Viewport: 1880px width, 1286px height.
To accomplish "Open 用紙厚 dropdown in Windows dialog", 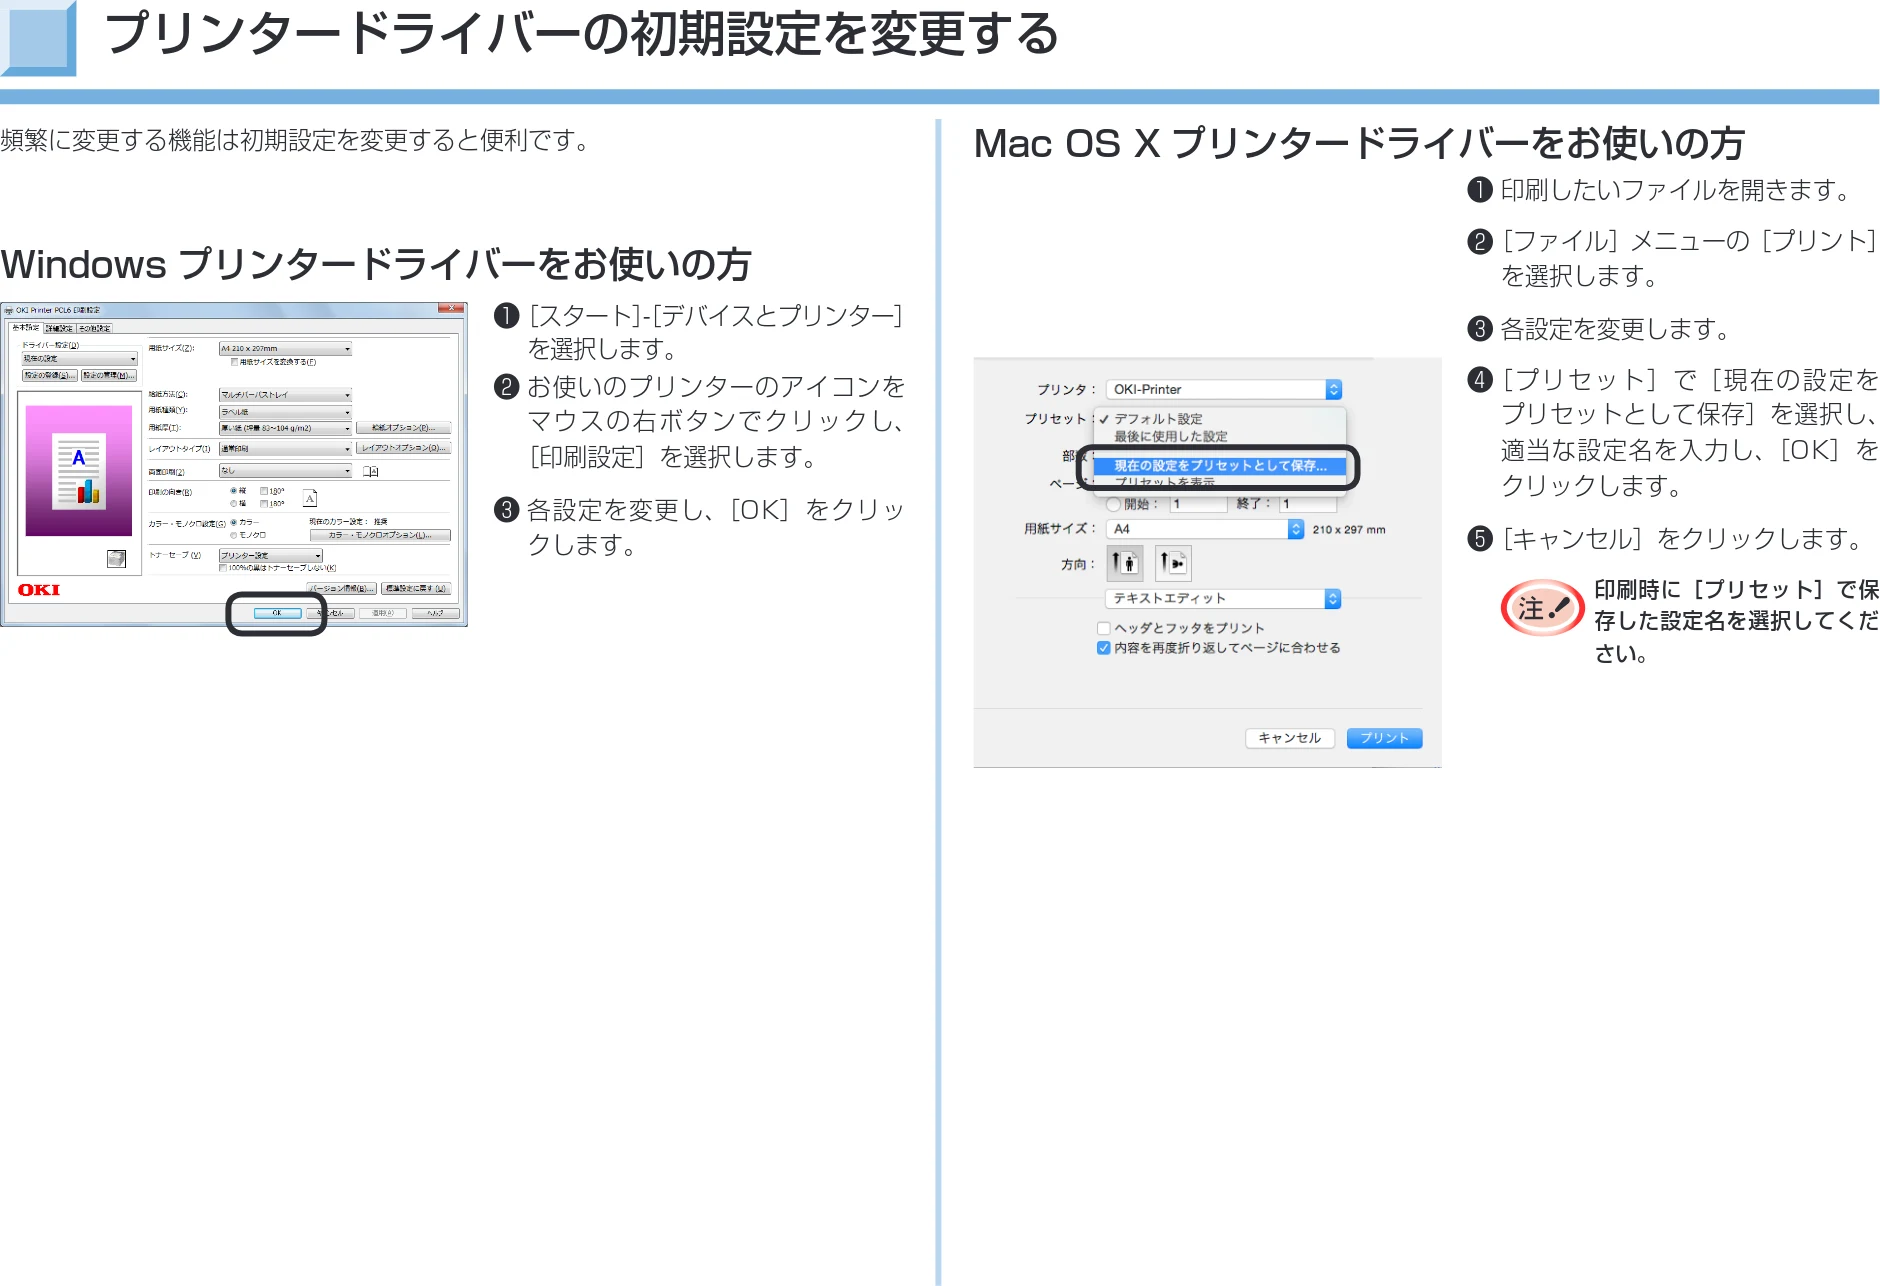I will tap(285, 428).
